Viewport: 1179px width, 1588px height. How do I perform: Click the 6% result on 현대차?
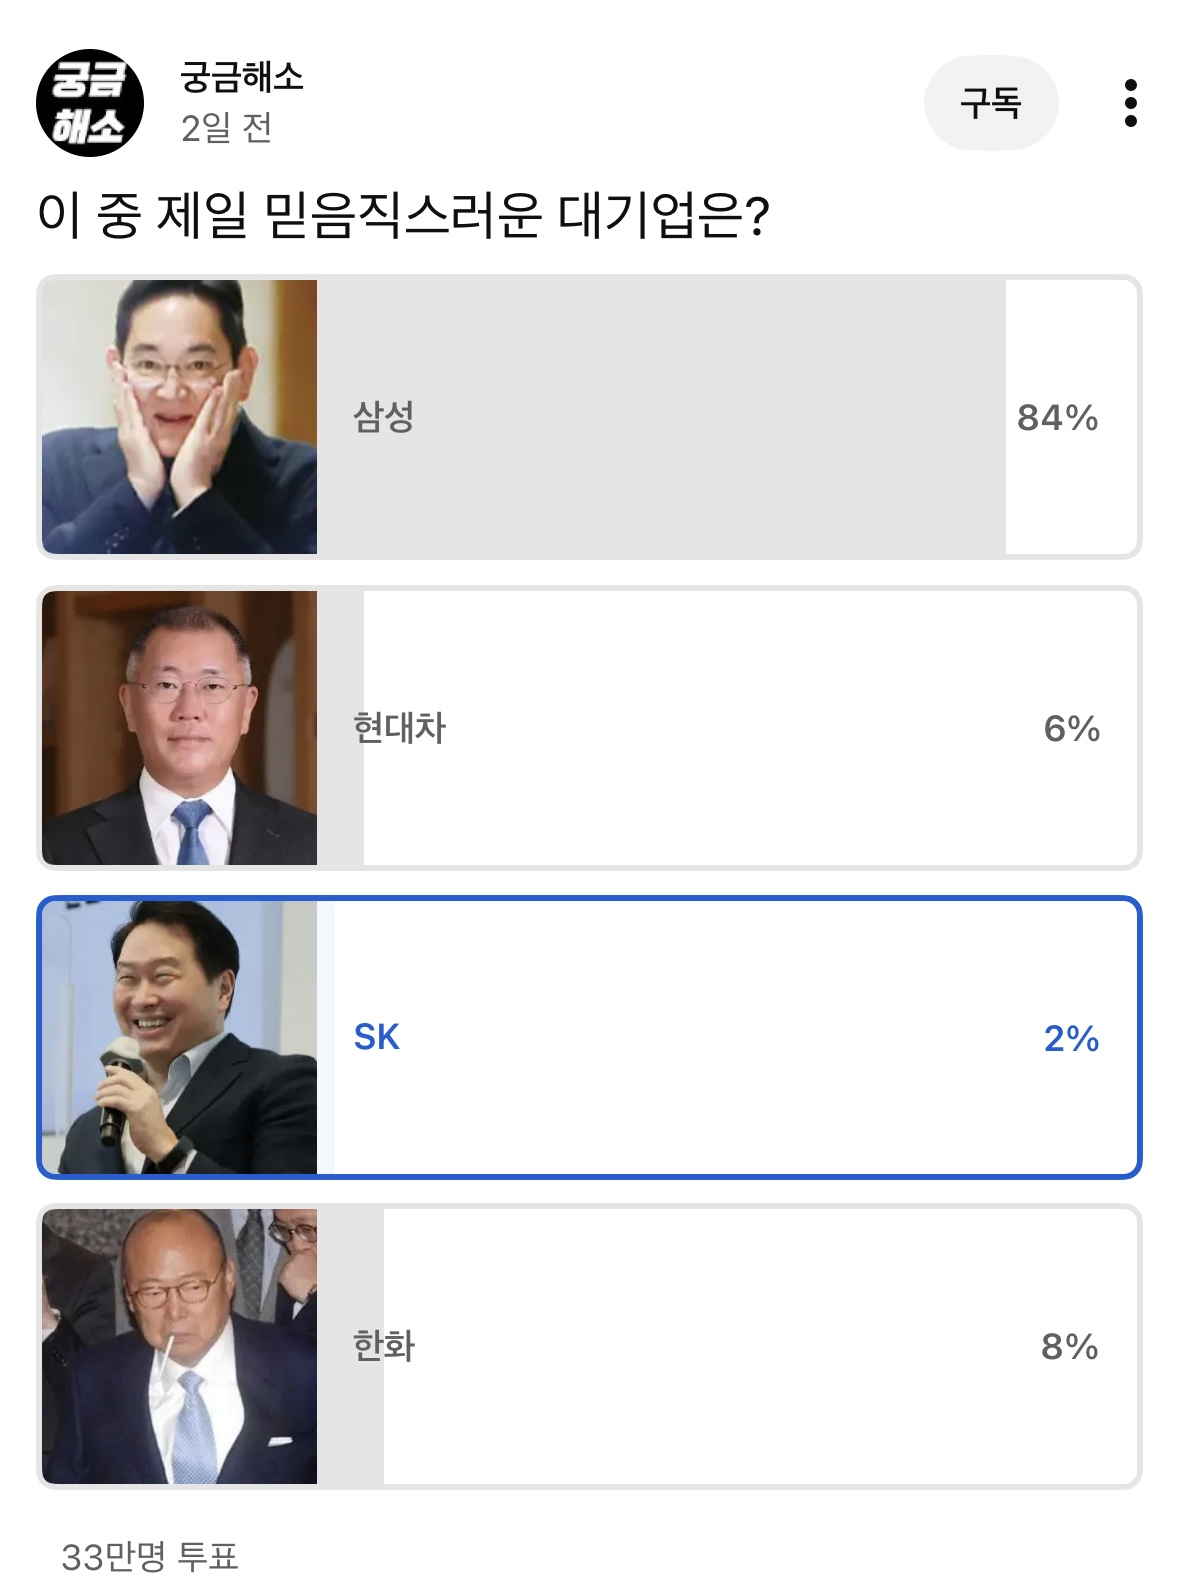(x=1071, y=729)
